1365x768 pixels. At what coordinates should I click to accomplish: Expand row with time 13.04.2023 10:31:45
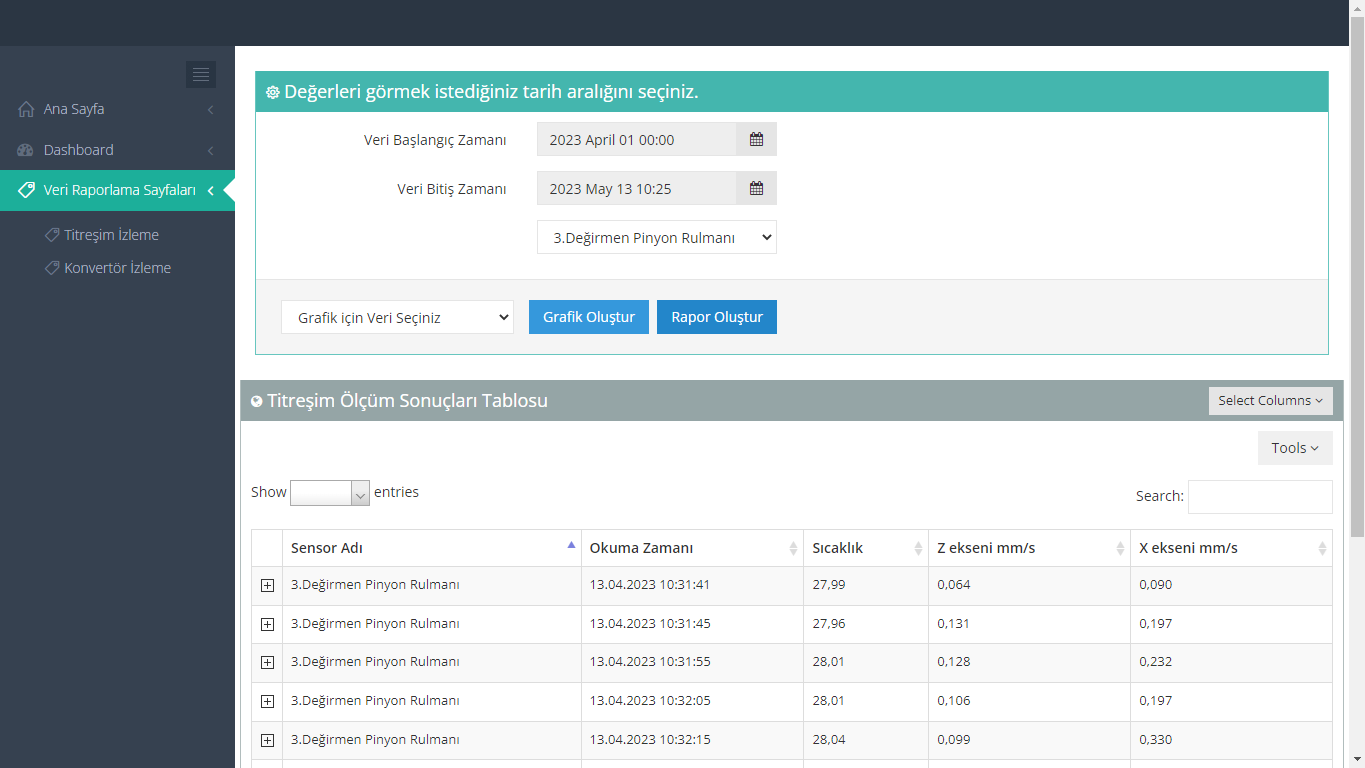click(267, 624)
